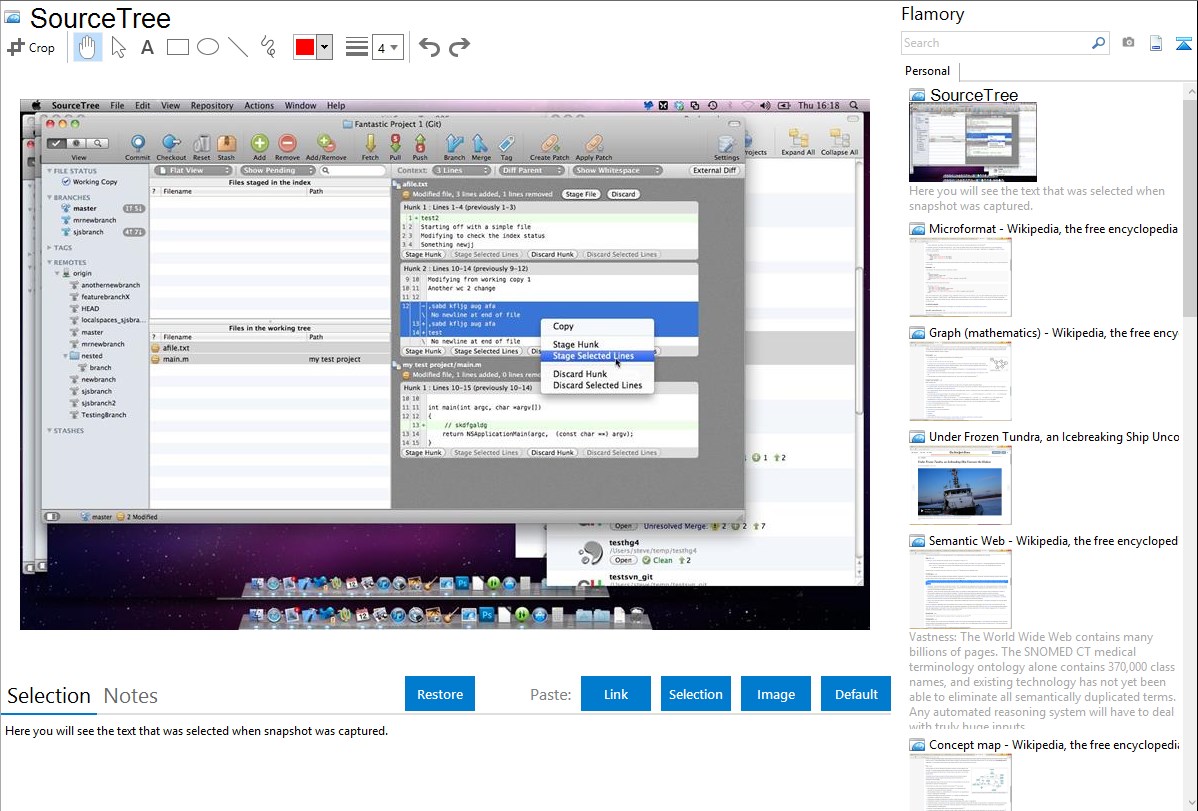Open the Concept map snapshot title
This screenshot has height=811, width=1198.
[x=1053, y=745]
